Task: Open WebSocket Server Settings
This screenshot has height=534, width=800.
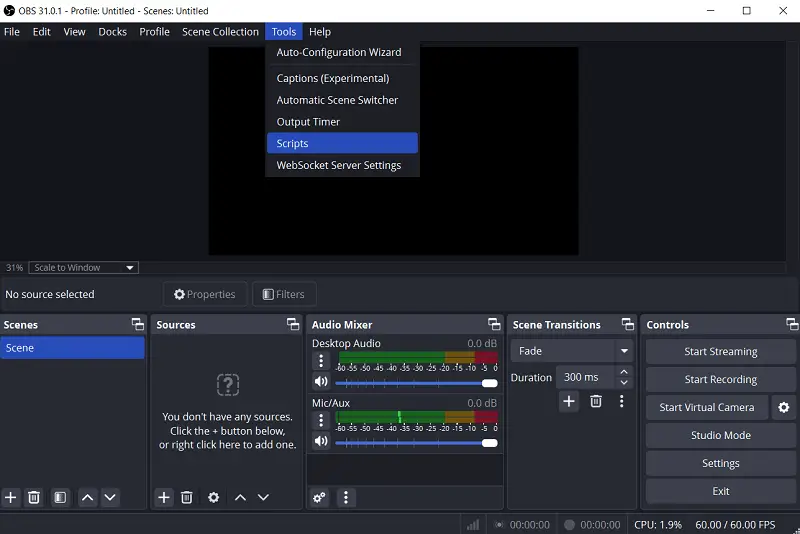Action: click(342, 165)
